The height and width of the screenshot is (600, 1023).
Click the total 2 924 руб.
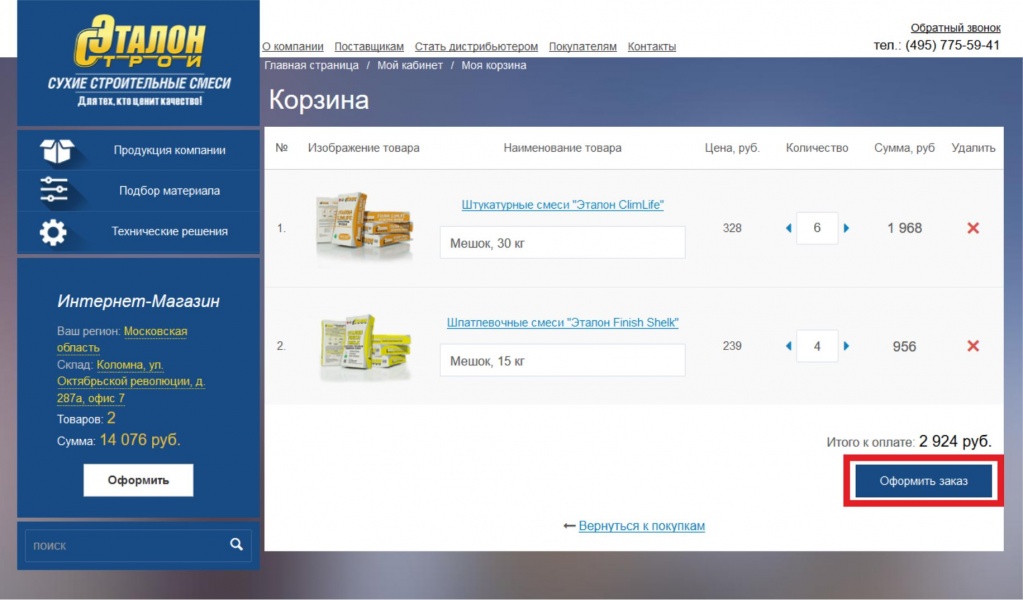pyautogui.click(x=955, y=442)
